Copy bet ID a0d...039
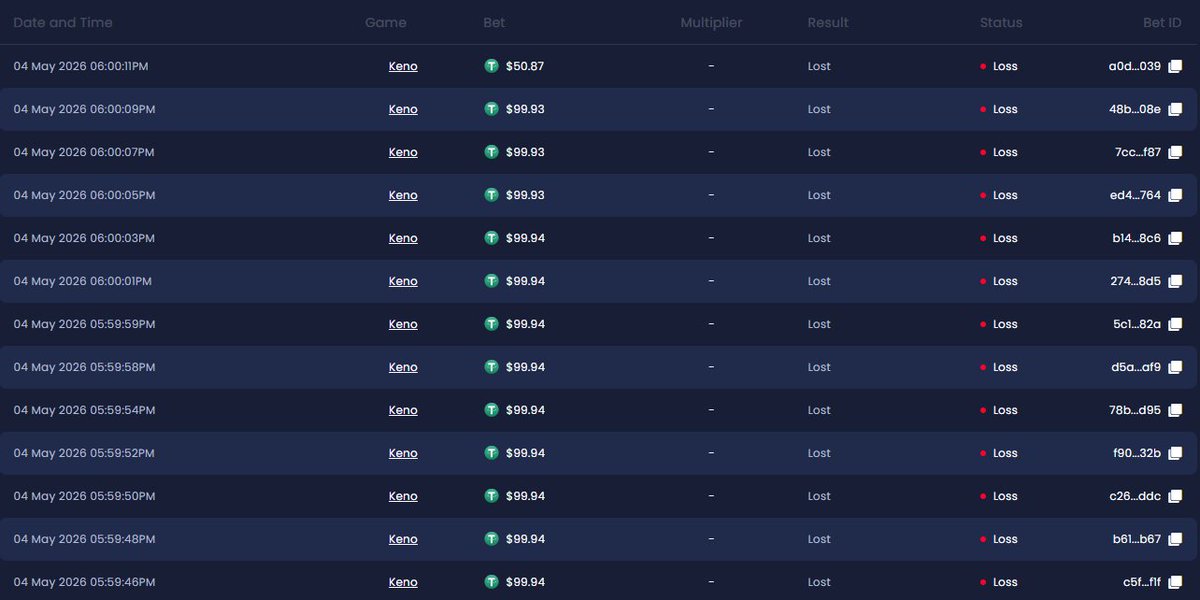 coord(1176,66)
